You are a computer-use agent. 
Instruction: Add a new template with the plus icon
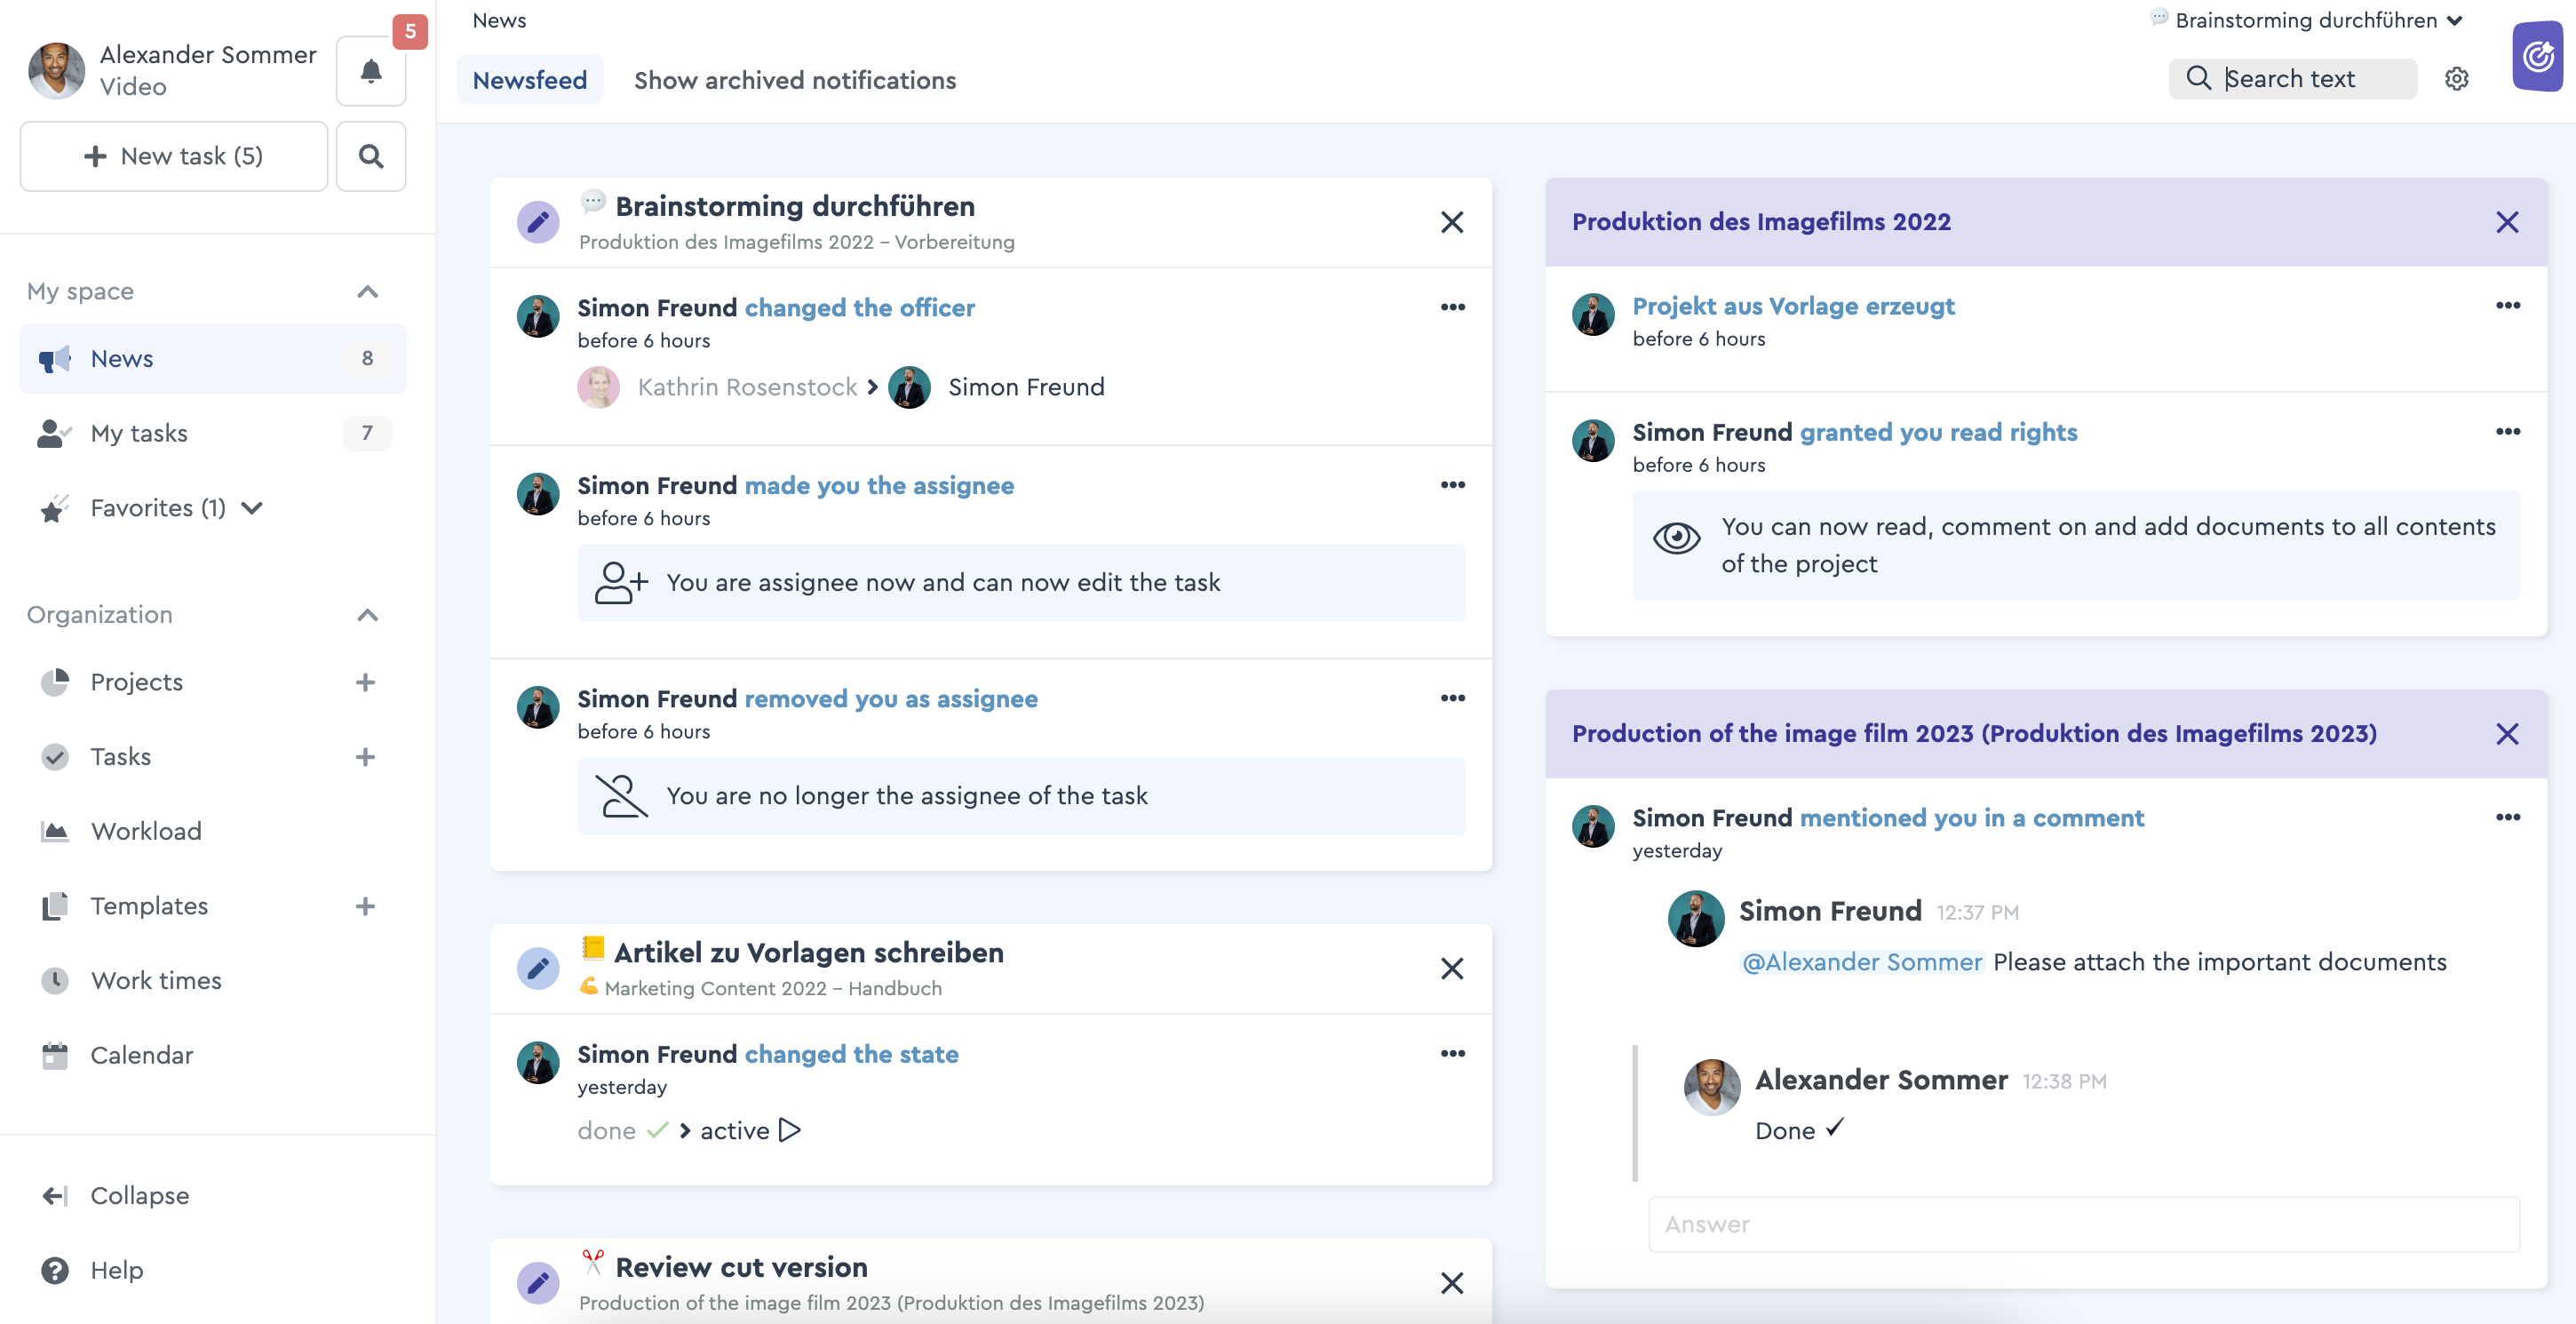point(365,906)
